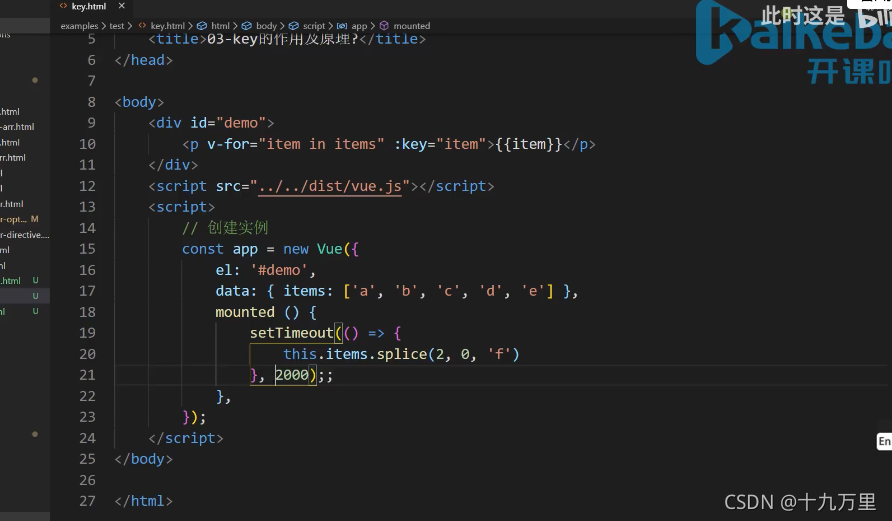Select line 27 via its line number
The image size is (892, 521).
coord(87,501)
